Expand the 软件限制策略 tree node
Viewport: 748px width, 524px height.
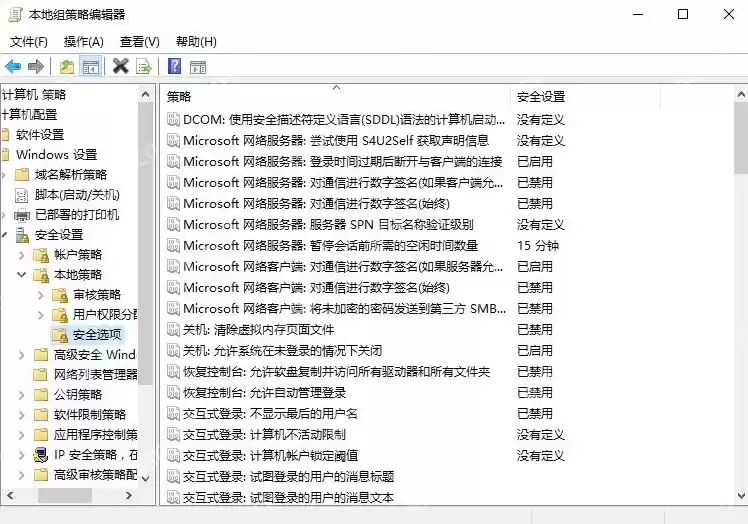point(21,415)
